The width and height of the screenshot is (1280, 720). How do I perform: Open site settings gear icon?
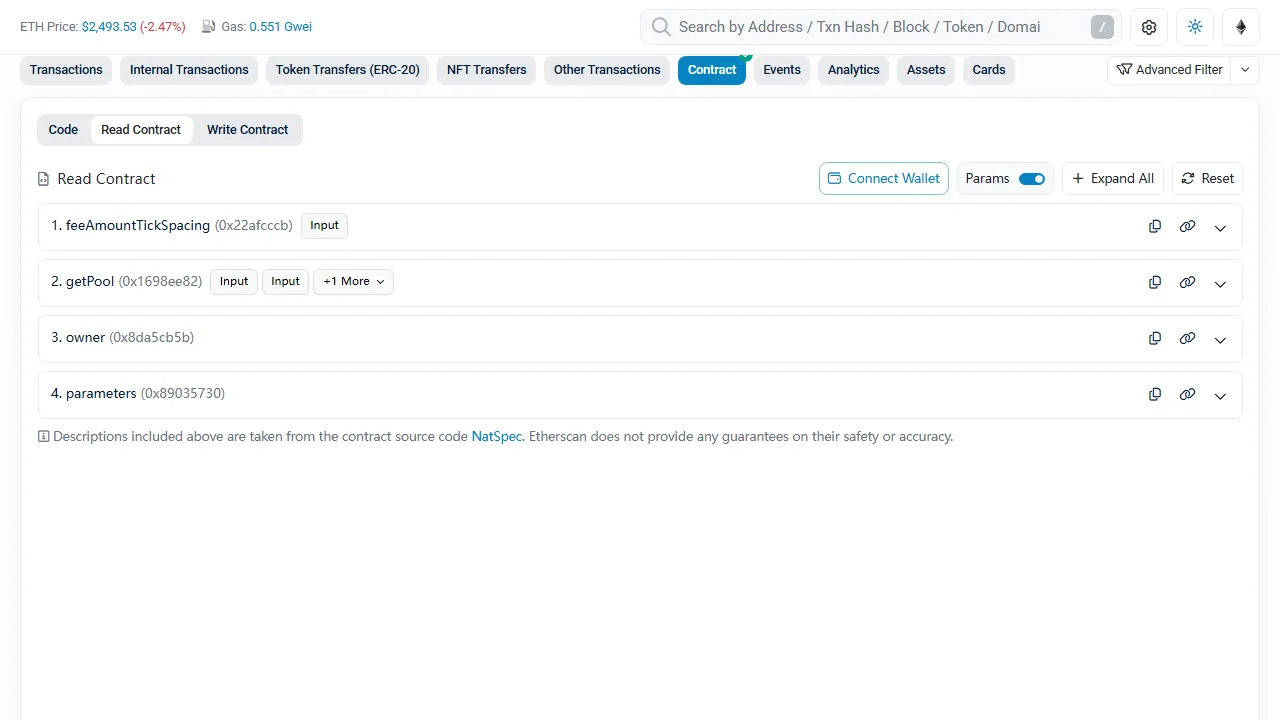pyautogui.click(x=1149, y=27)
